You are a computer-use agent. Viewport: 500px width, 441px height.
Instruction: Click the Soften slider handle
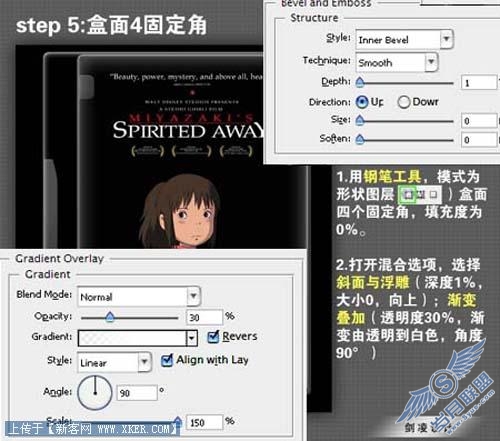coord(360,139)
